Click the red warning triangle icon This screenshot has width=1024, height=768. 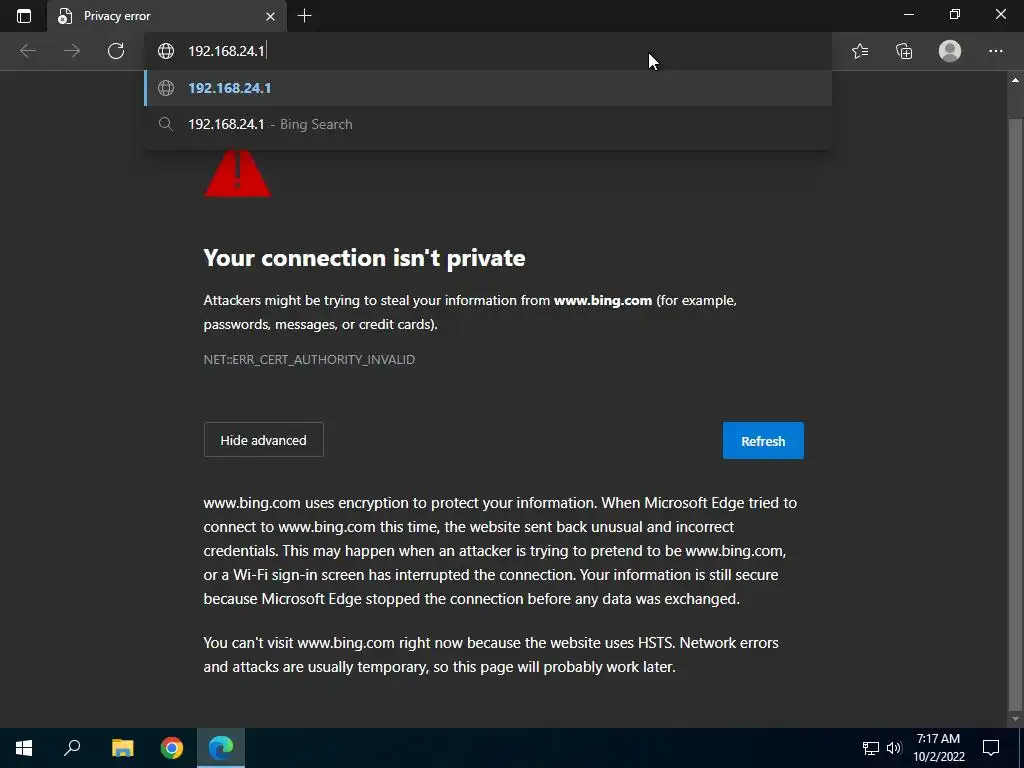(237, 172)
